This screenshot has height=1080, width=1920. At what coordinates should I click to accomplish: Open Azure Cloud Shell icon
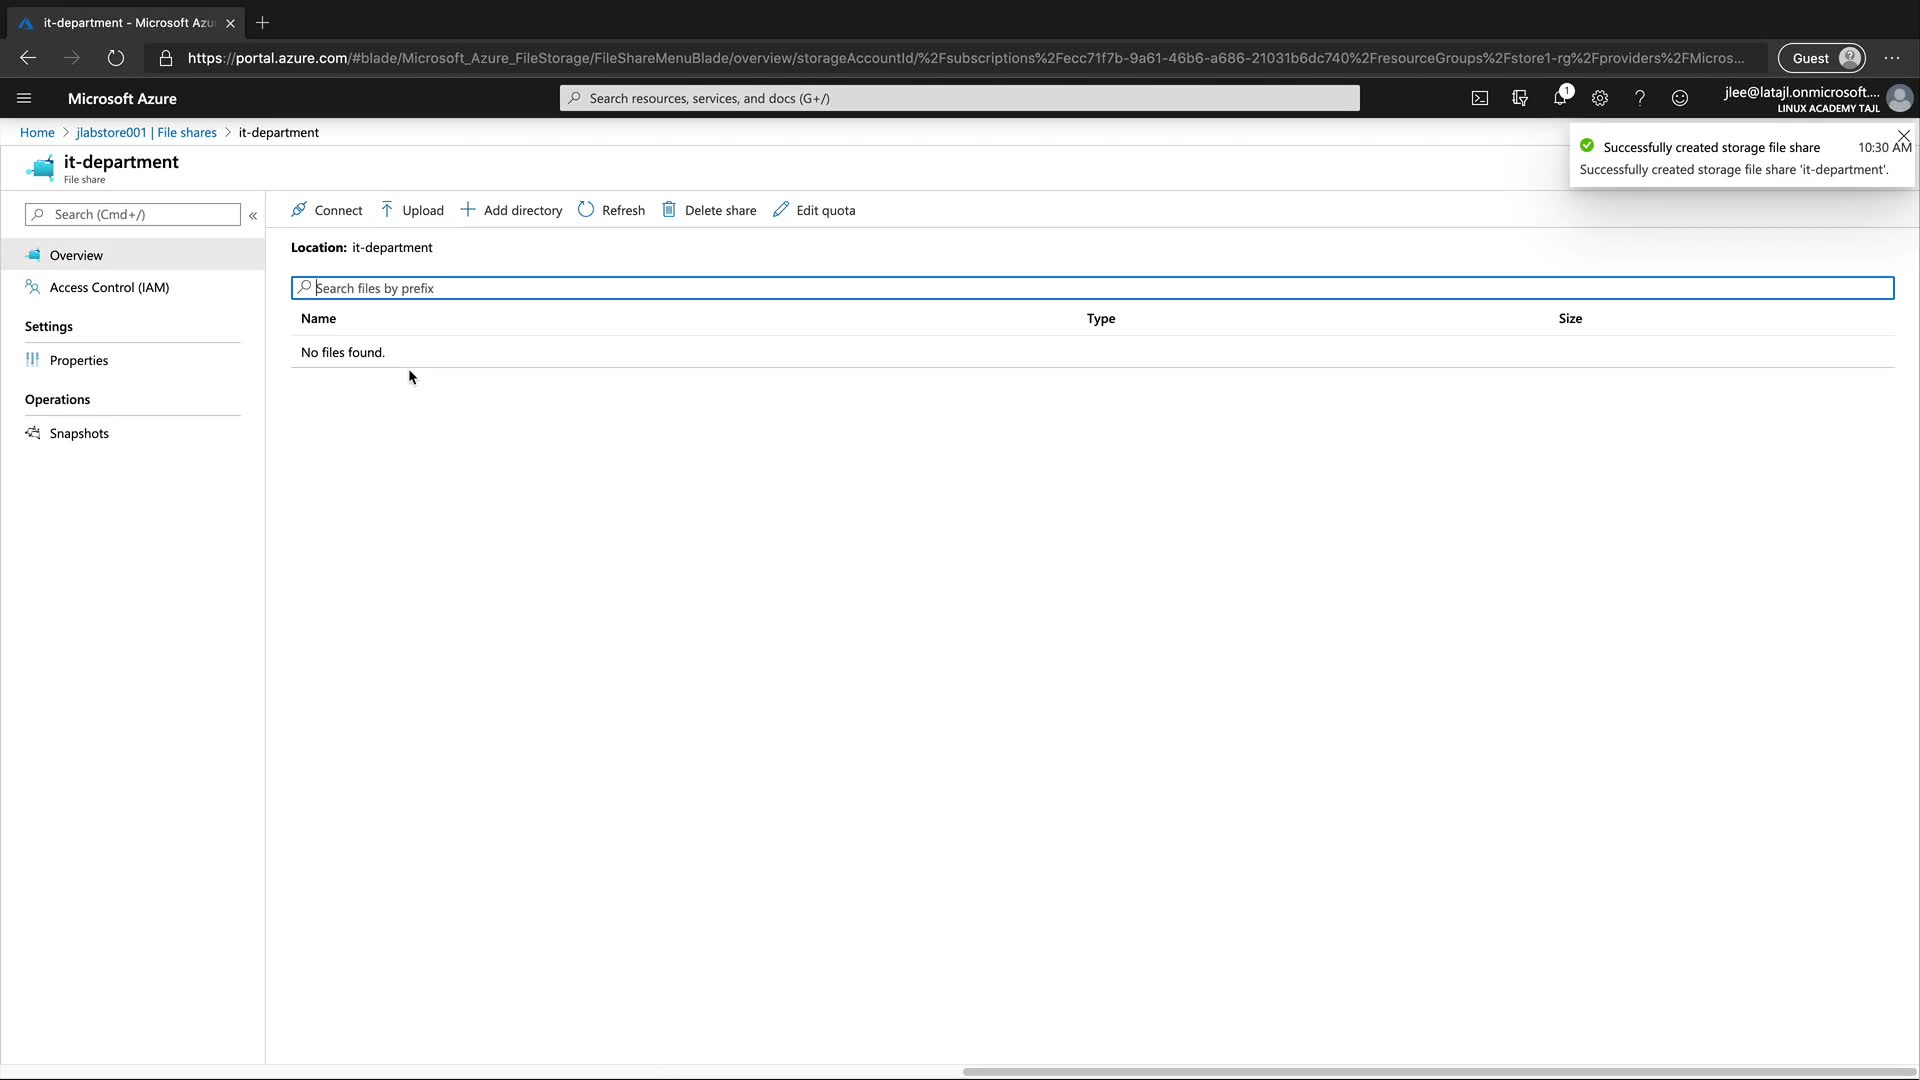pos(1480,98)
